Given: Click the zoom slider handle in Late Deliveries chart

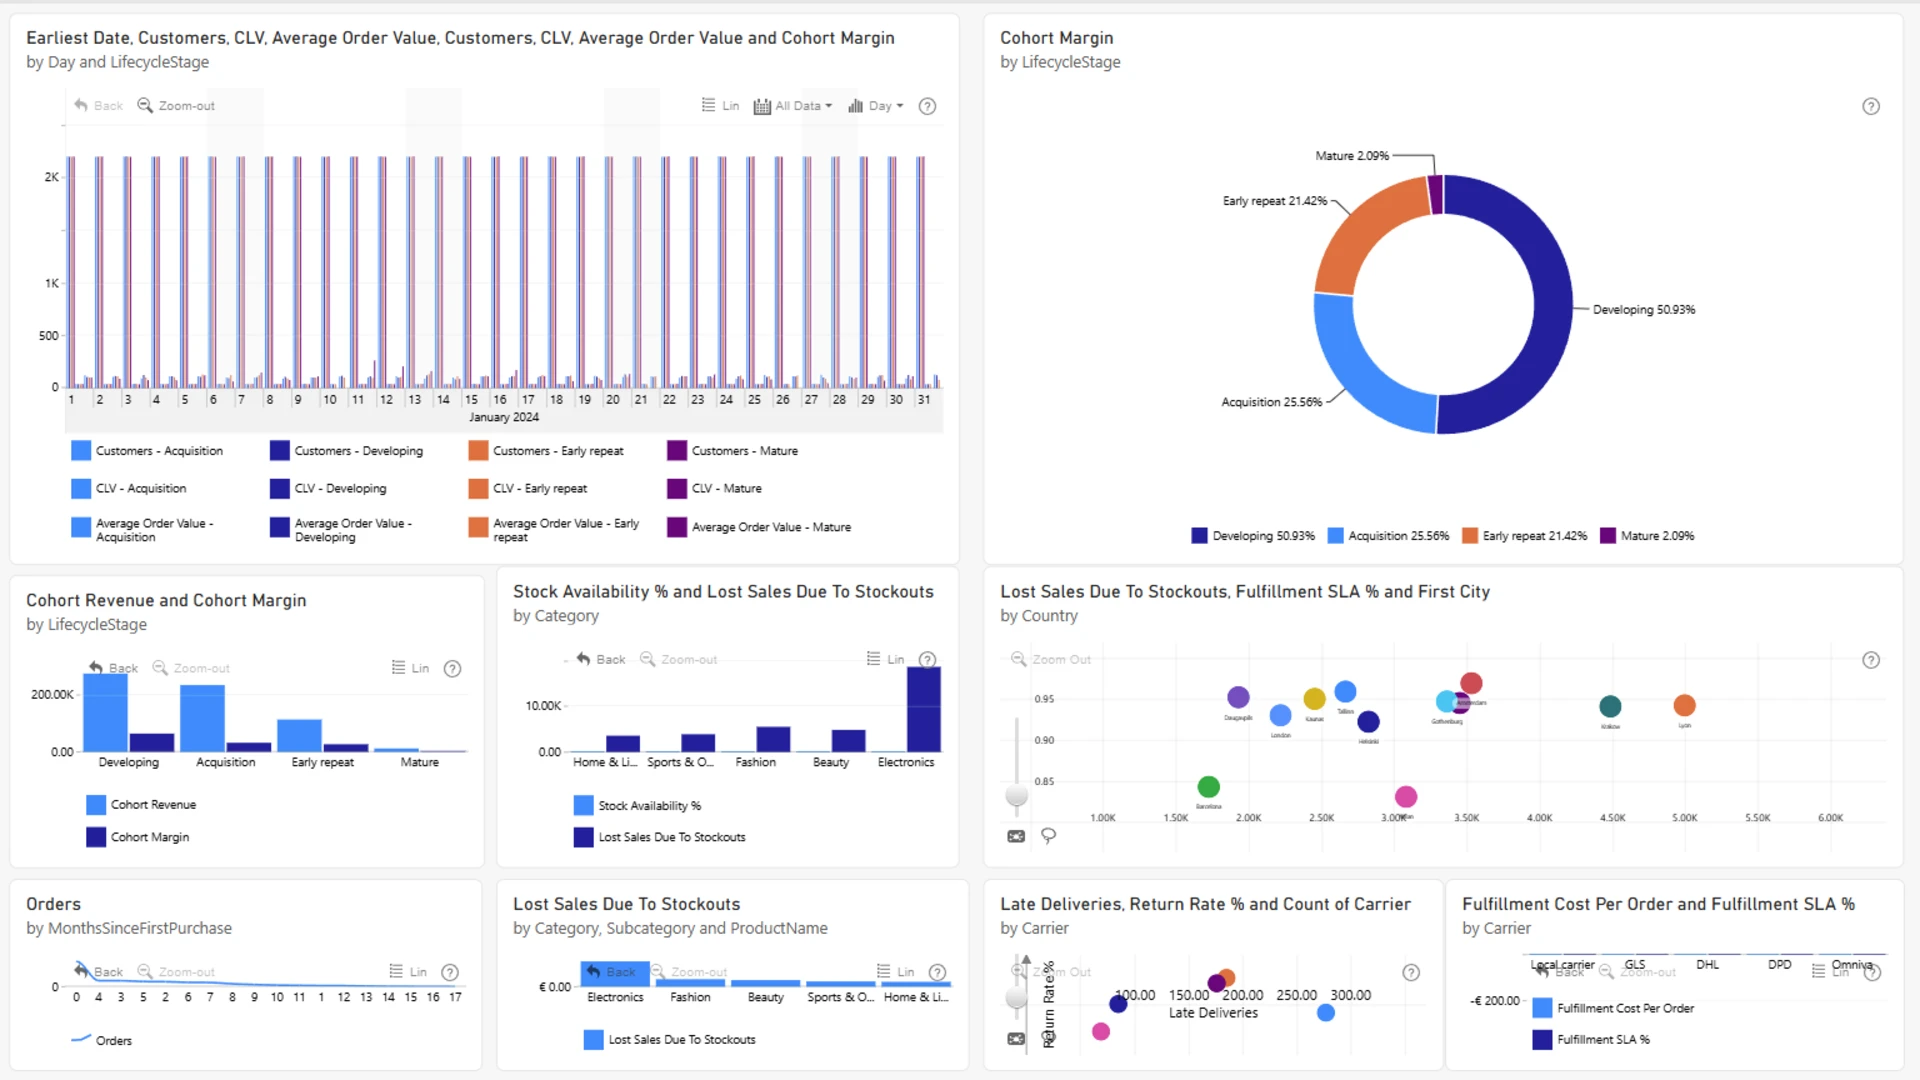Looking at the screenshot, I should click(1017, 998).
